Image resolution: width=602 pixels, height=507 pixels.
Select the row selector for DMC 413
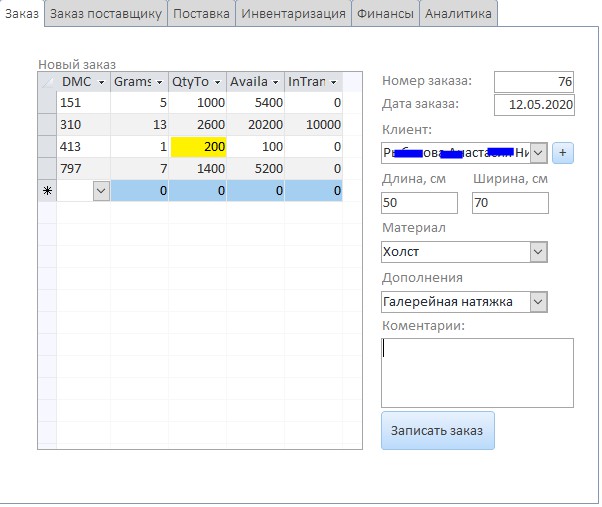pos(47,147)
